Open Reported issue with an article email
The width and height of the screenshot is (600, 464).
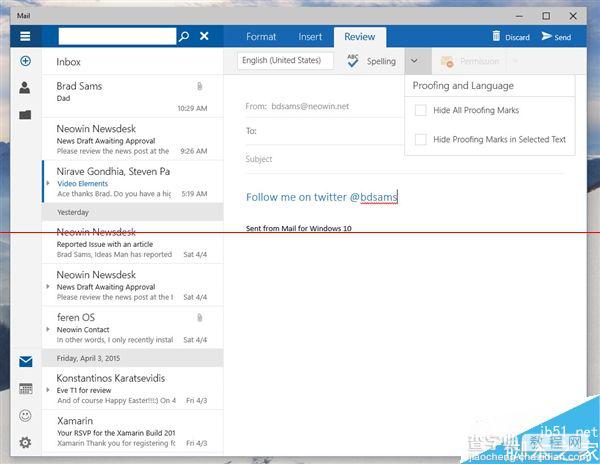click(x=132, y=243)
